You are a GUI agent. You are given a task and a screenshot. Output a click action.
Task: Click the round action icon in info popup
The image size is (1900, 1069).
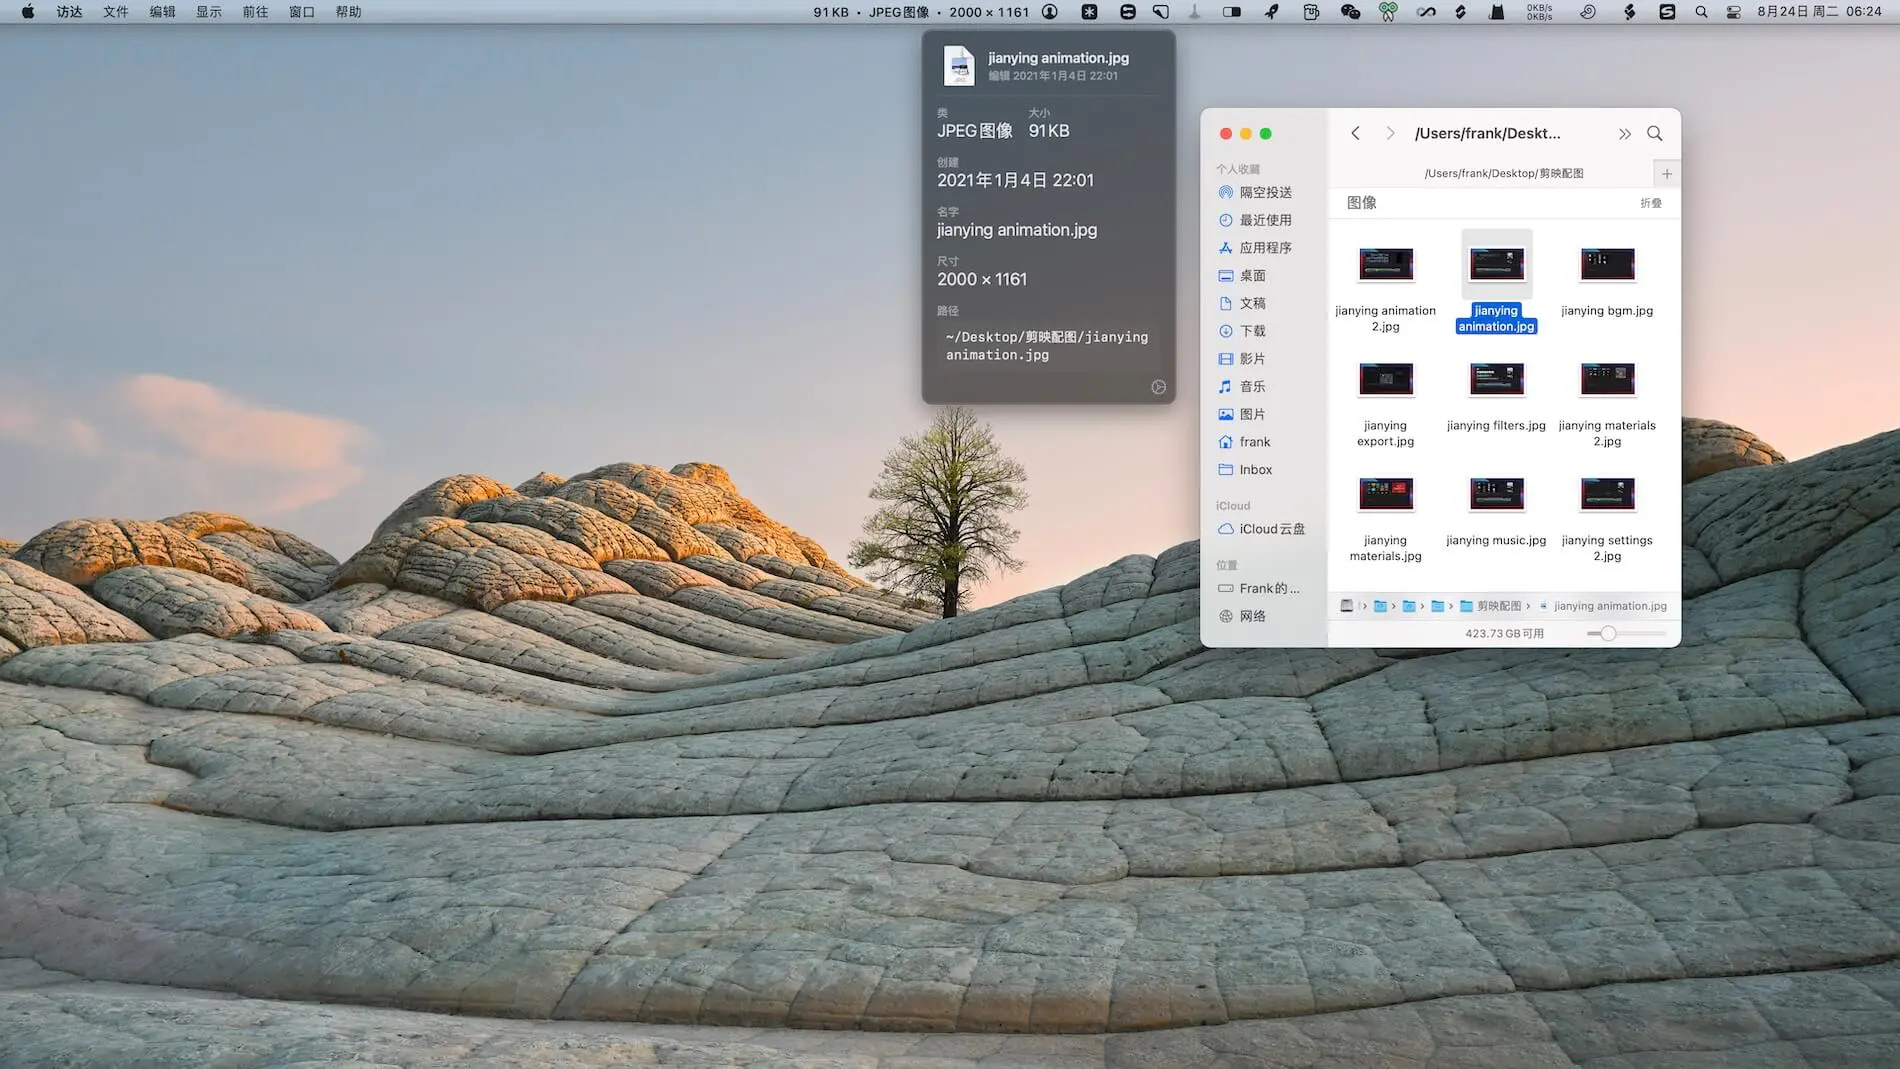point(1158,387)
